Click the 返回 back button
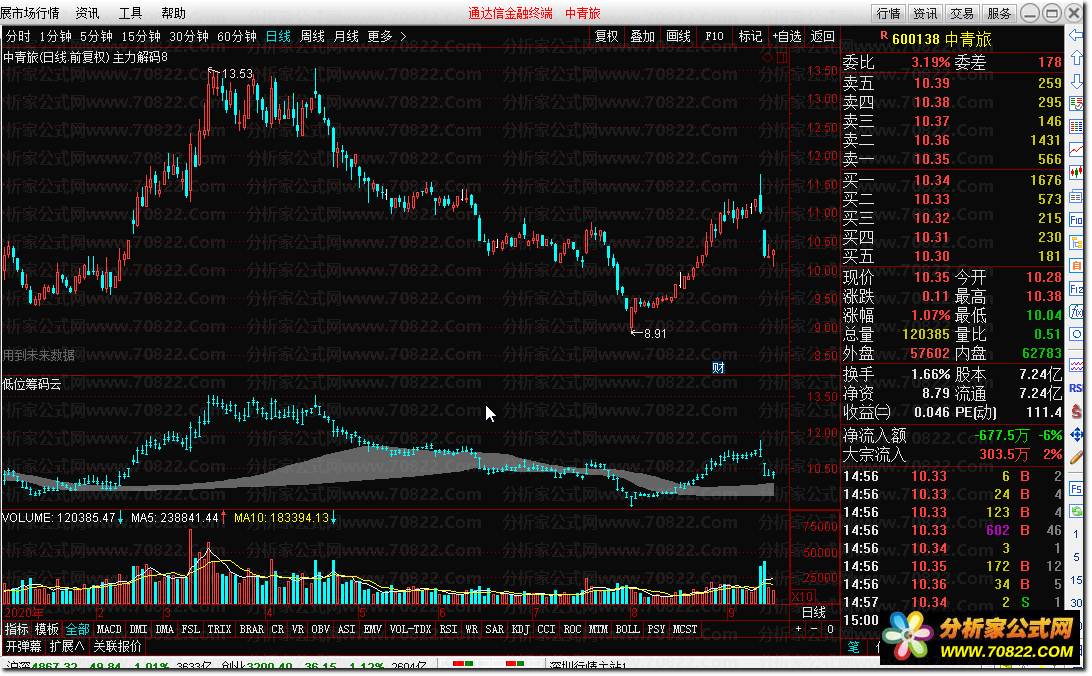 [x=822, y=36]
